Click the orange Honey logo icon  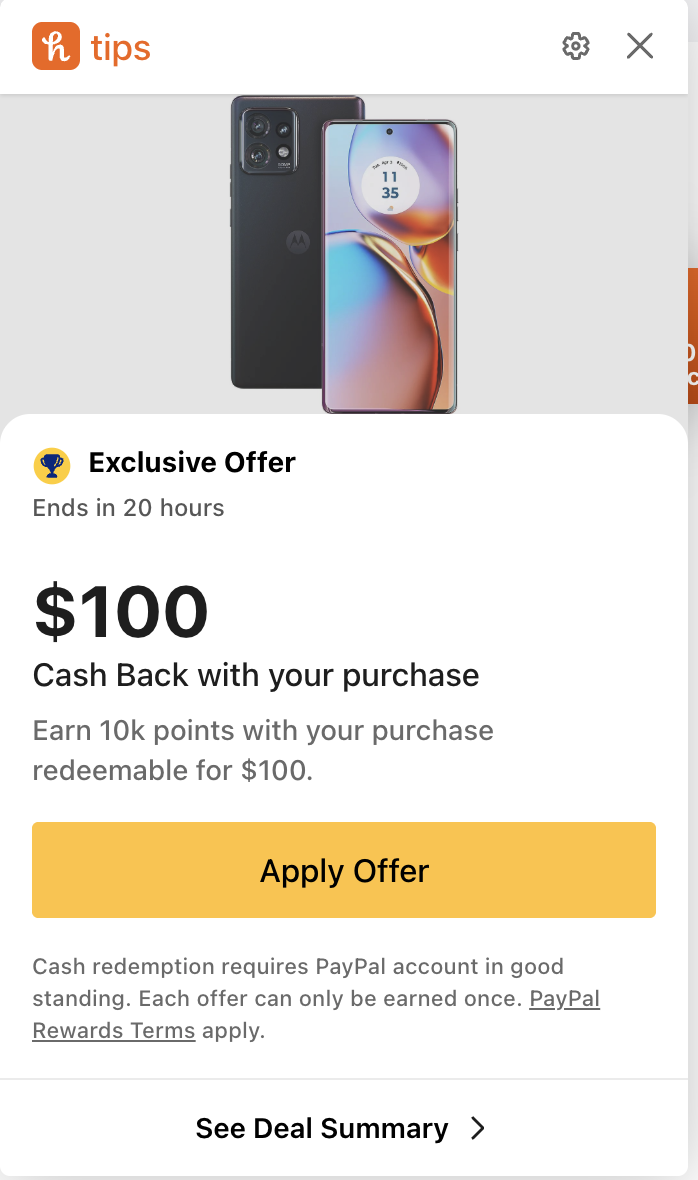pyautogui.click(x=56, y=46)
